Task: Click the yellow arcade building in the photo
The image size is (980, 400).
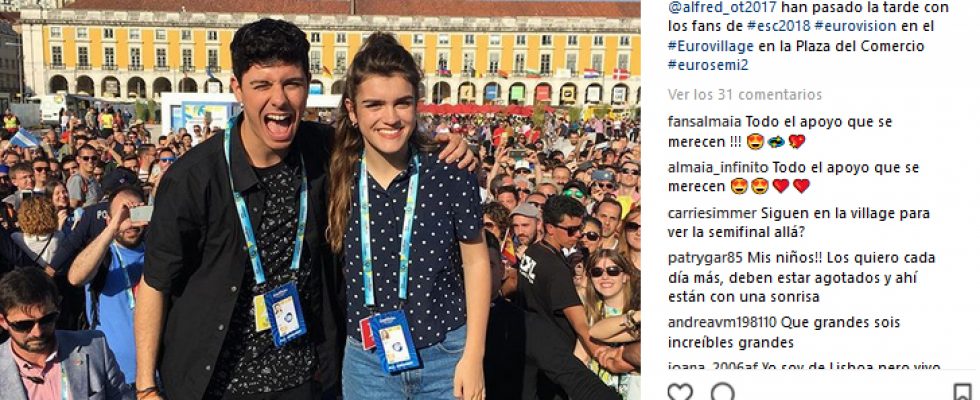Action: (330, 53)
